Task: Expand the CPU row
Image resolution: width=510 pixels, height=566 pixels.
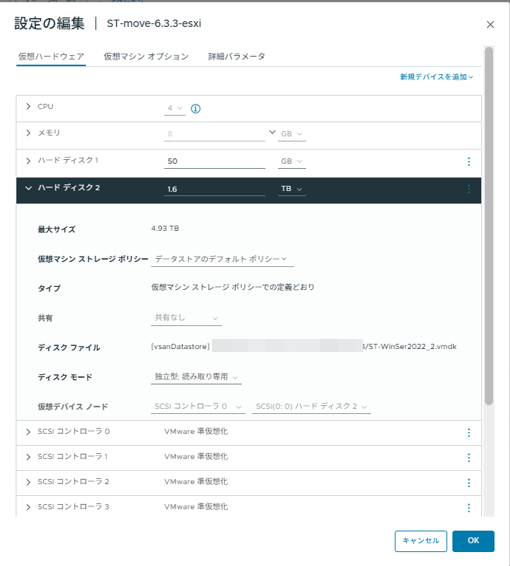Action: coord(28,106)
